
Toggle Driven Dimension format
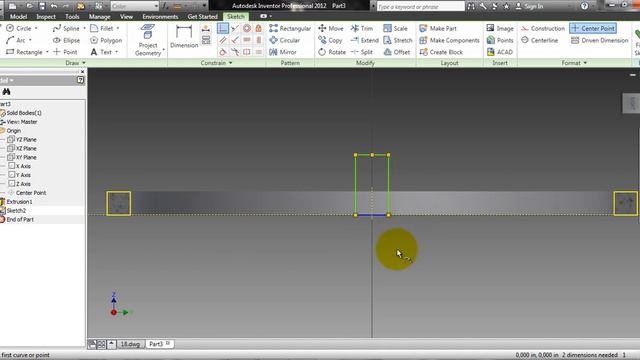tap(600, 40)
